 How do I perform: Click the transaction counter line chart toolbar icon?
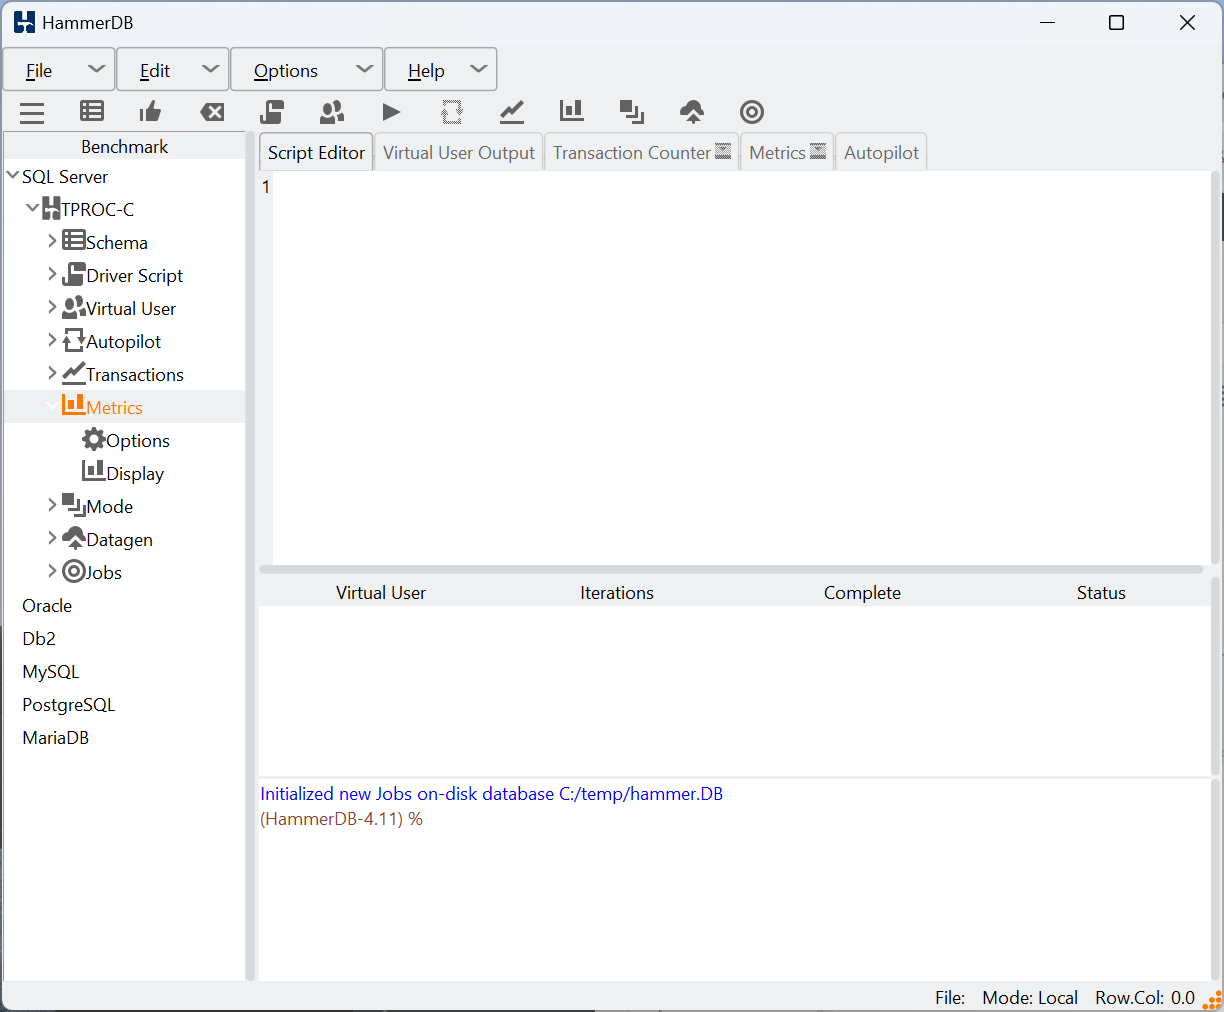pyautogui.click(x=512, y=111)
